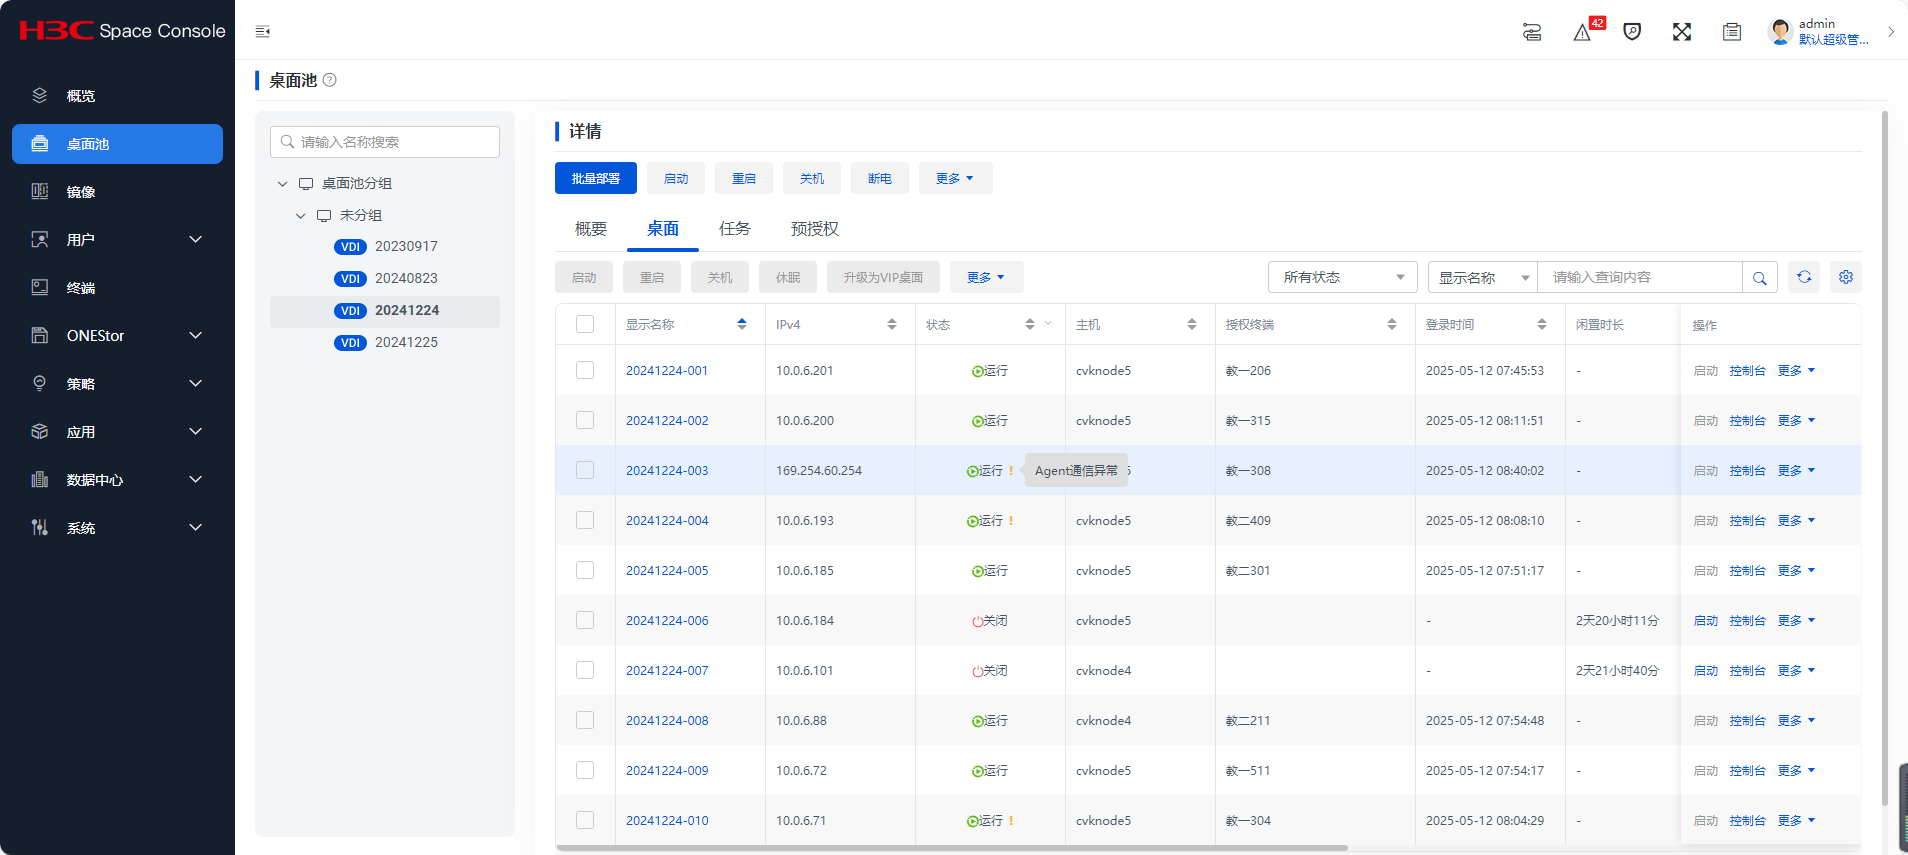Switch to the 任务 tab
Screen dimensions: 1908x855
(x=734, y=229)
